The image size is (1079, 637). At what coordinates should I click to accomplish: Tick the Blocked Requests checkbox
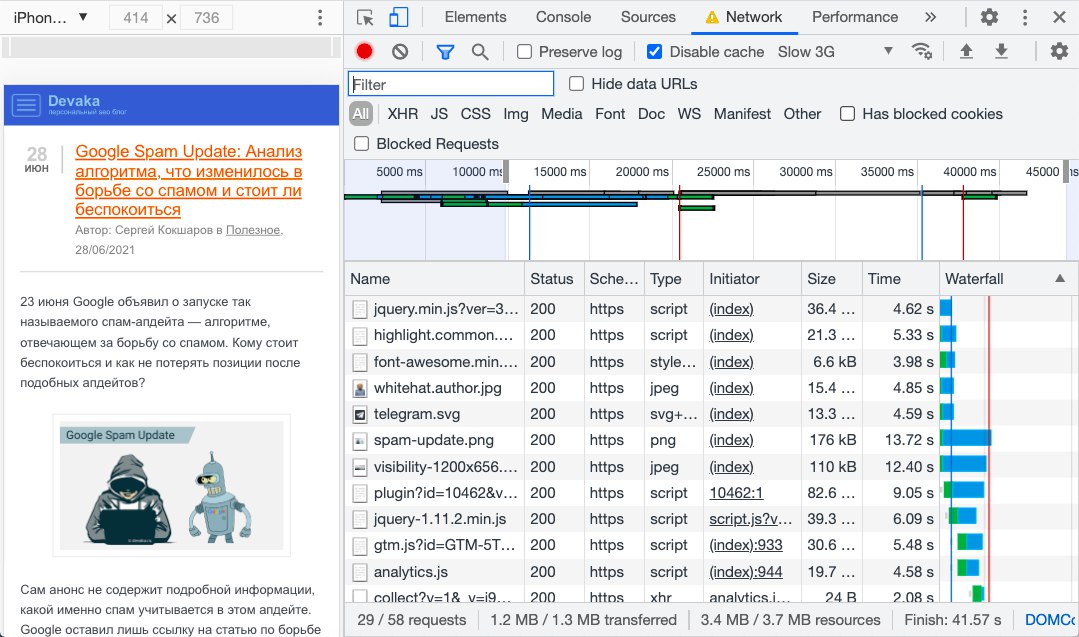point(361,144)
